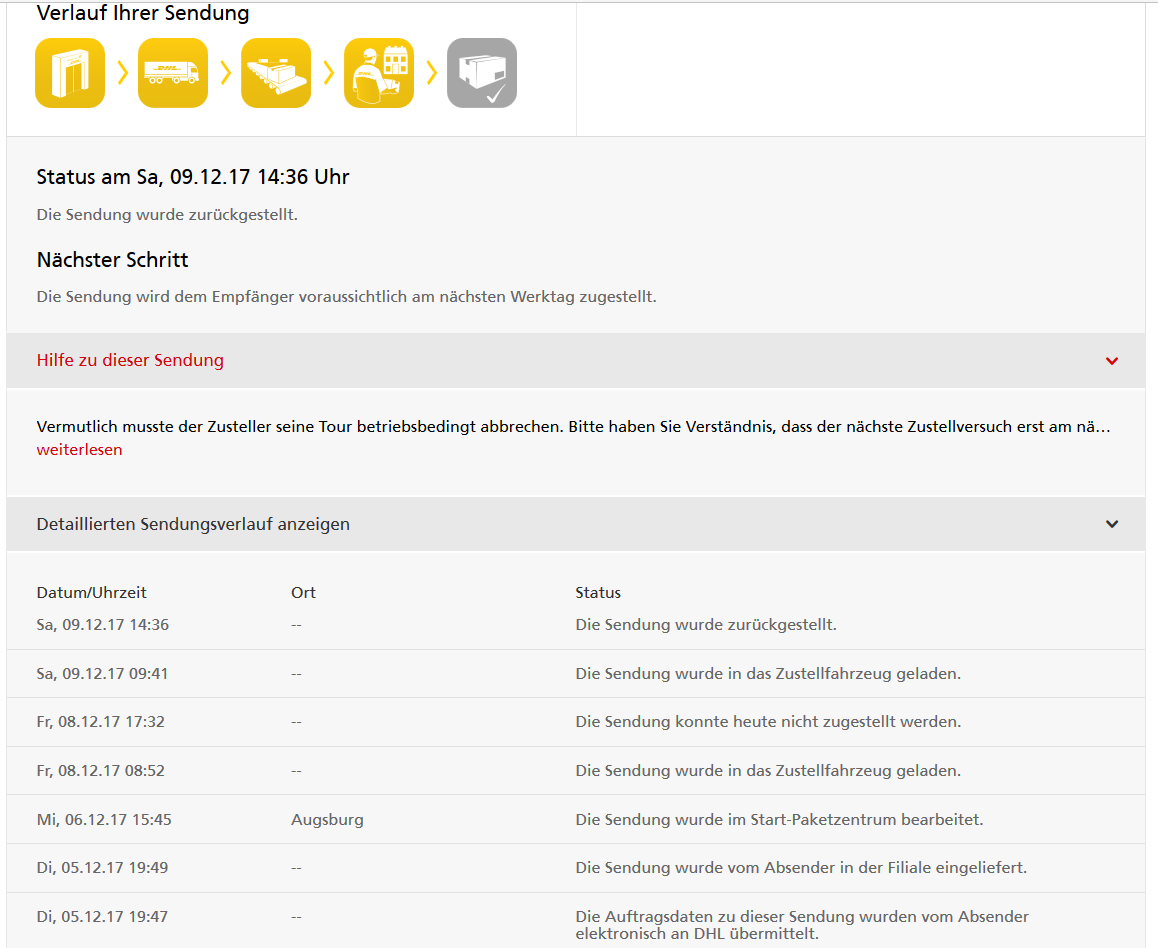Click the 'Ort' column header
This screenshot has height=948, width=1158.
pyautogui.click(x=303, y=593)
